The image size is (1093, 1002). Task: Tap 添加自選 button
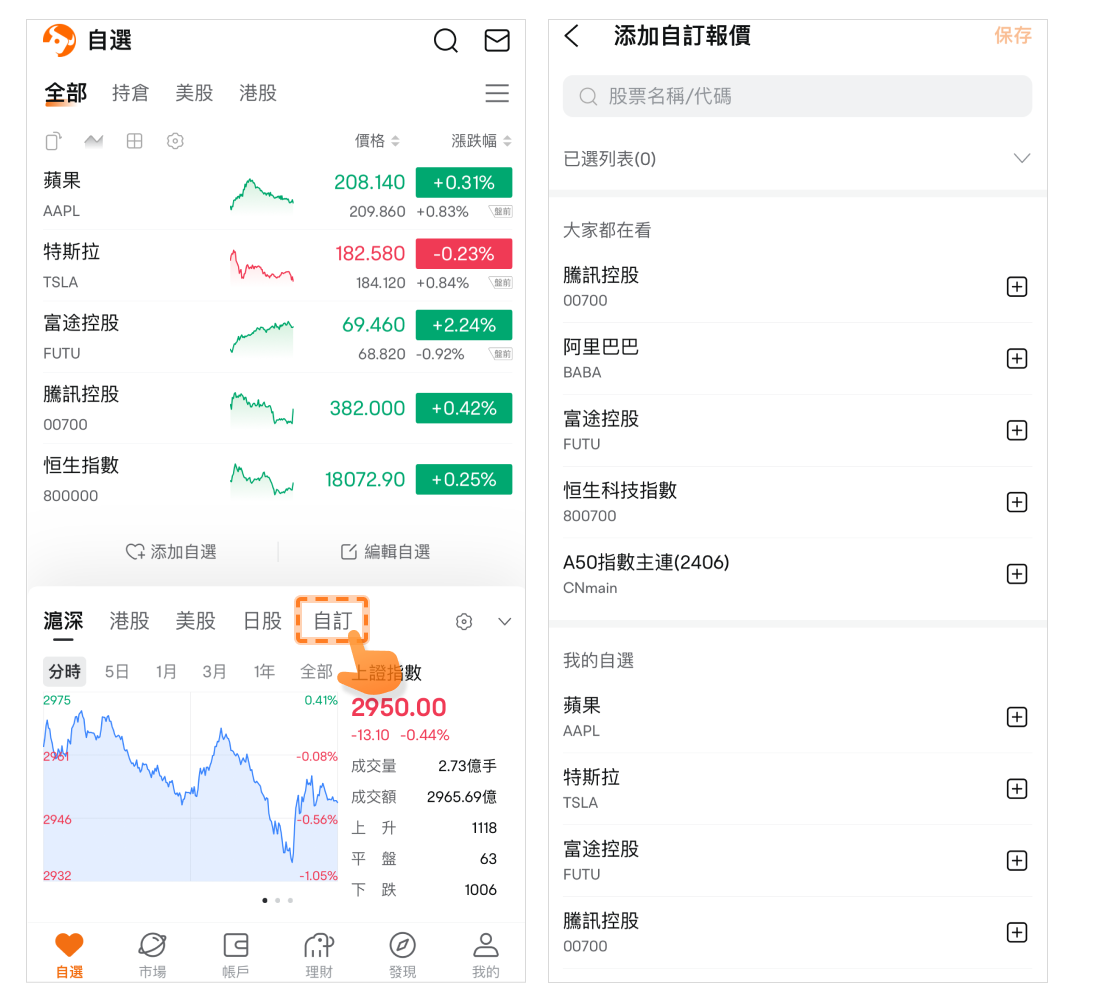coord(171,552)
